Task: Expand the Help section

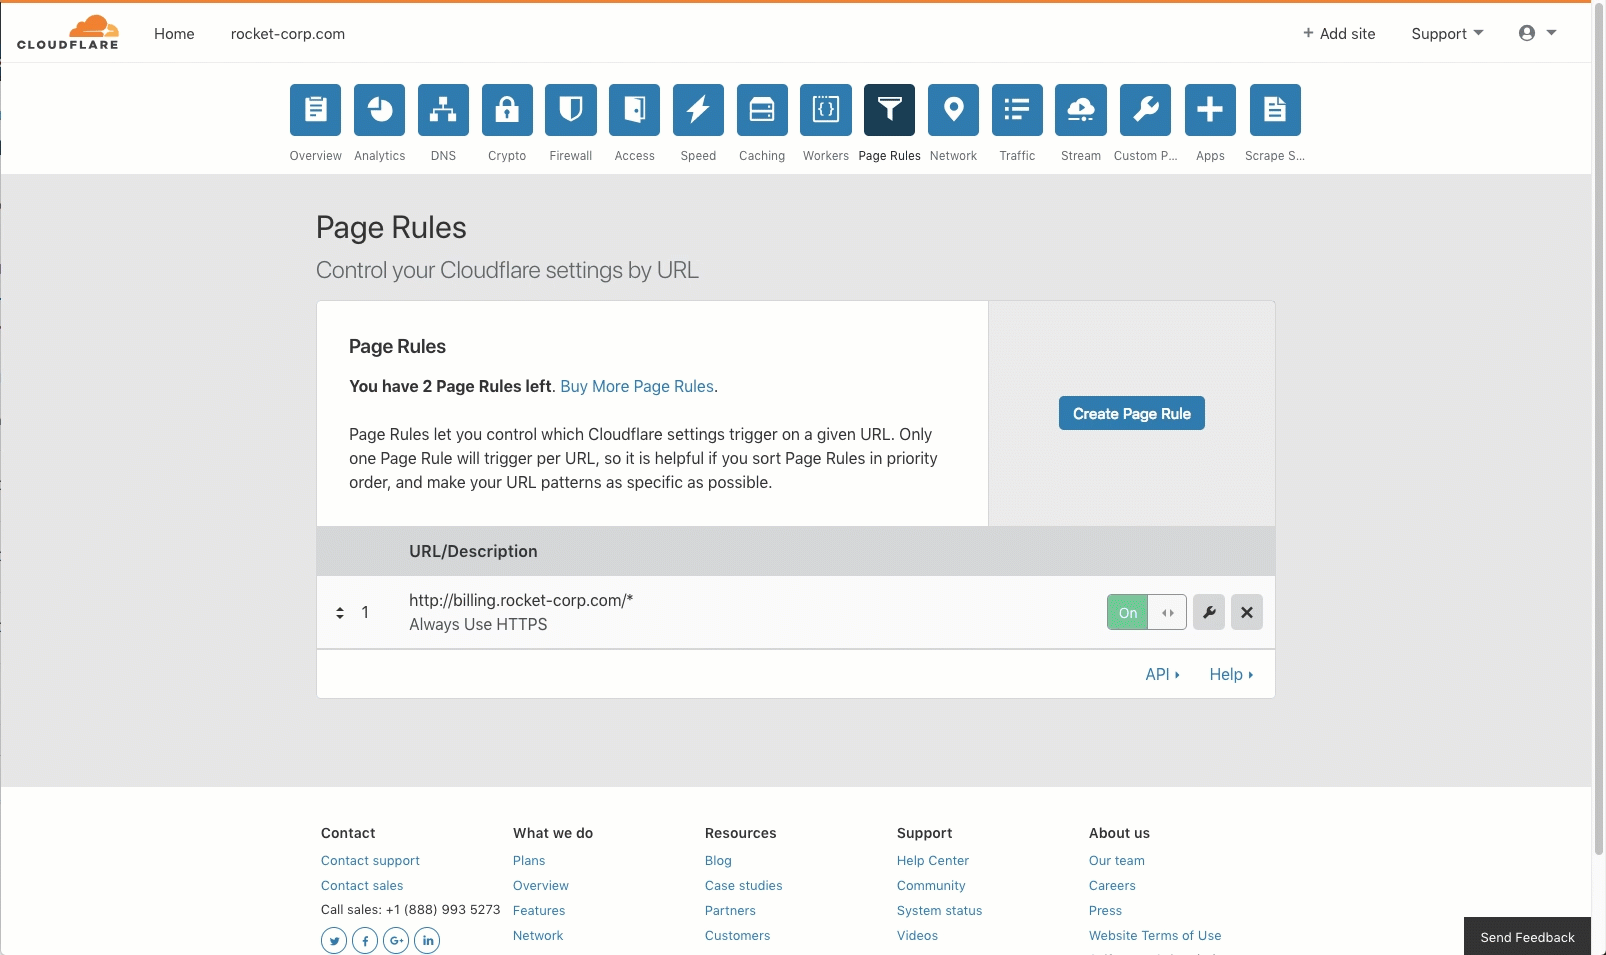Action: (x=1231, y=674)
